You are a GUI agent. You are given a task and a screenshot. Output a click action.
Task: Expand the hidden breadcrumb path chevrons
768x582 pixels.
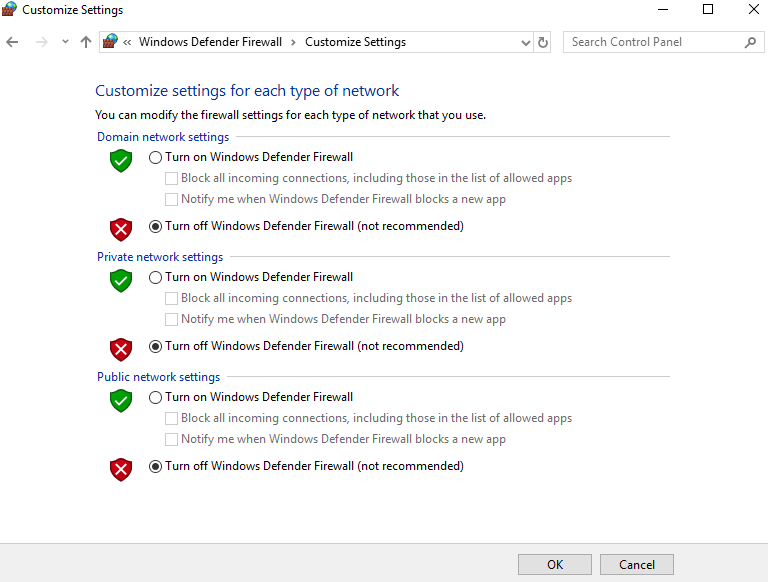coord(128,42)
